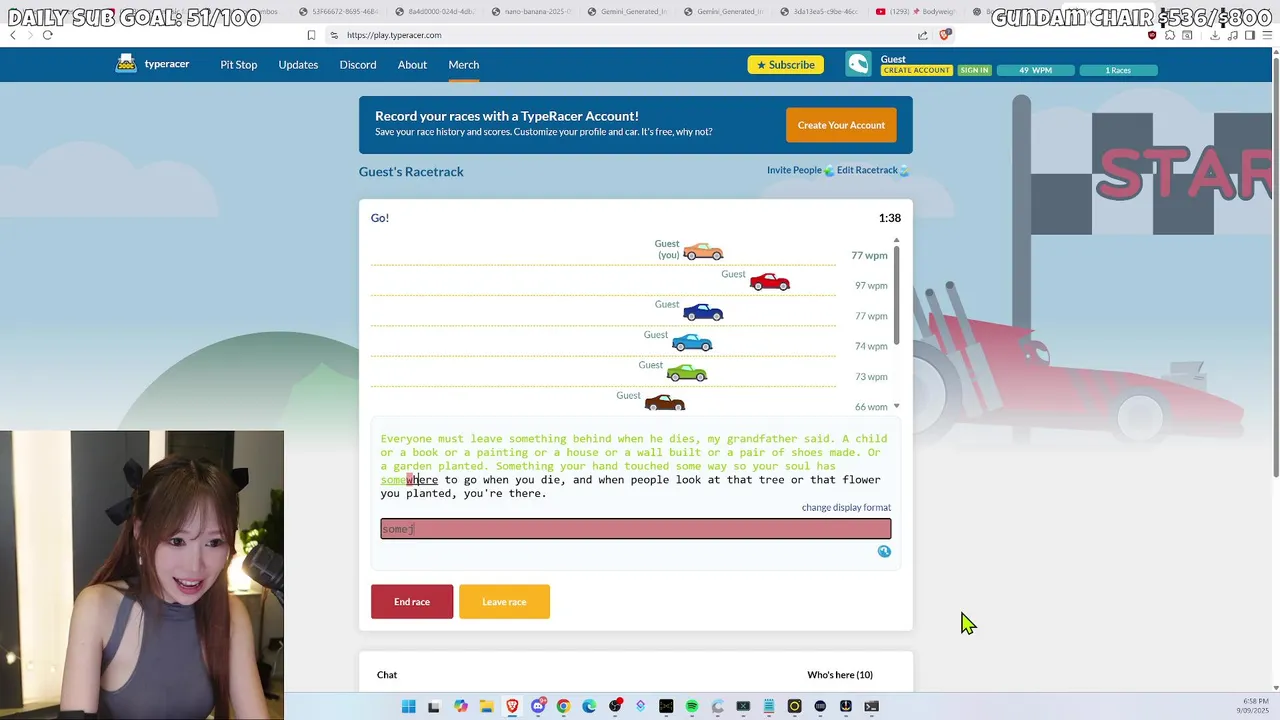Click the Subscribe button
The width and height of the screenshot is (1280, 720).
[786, 65]
